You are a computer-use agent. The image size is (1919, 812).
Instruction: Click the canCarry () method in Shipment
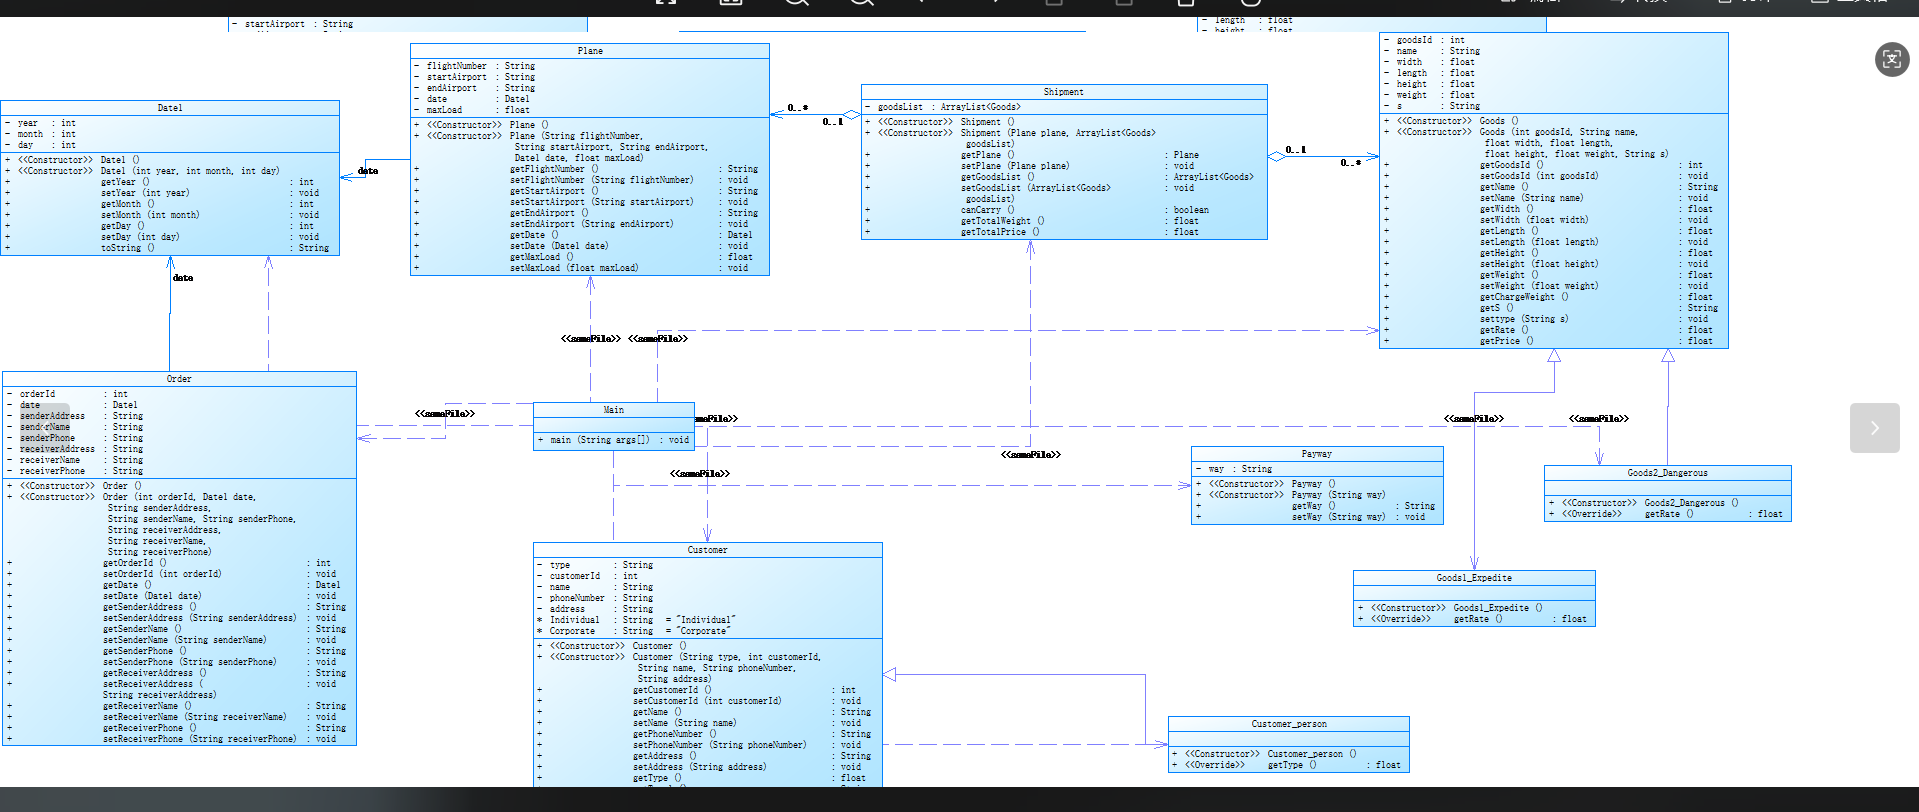[988, 210]
